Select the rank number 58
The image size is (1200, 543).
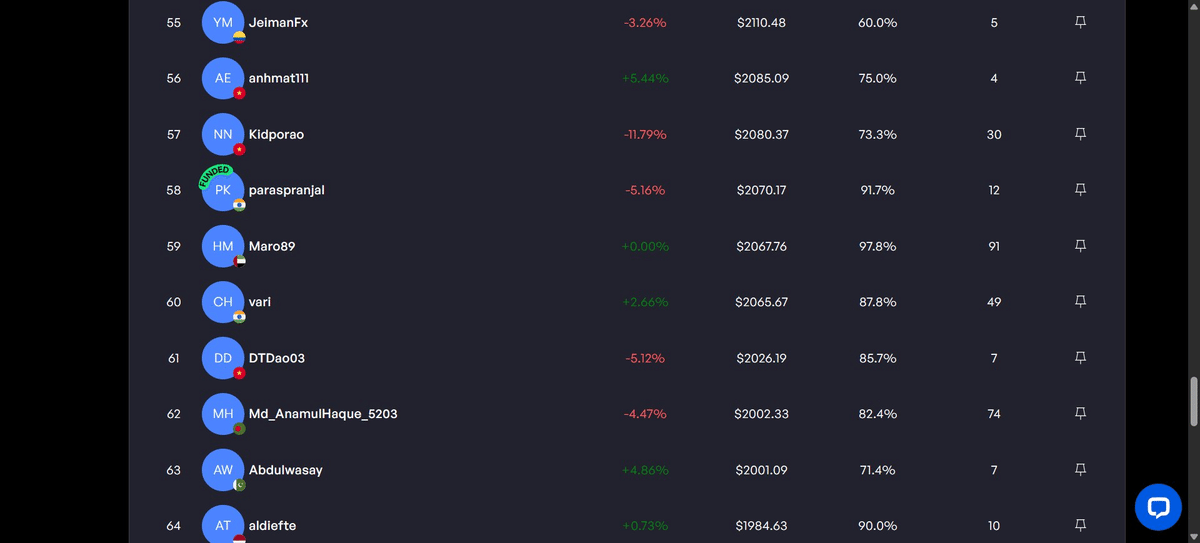point(174,190)
